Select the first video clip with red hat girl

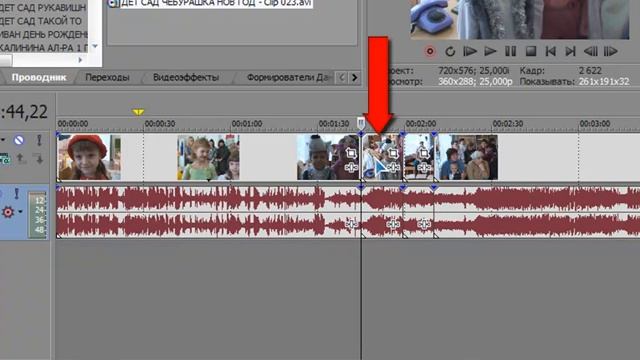(x=89, y=157)
